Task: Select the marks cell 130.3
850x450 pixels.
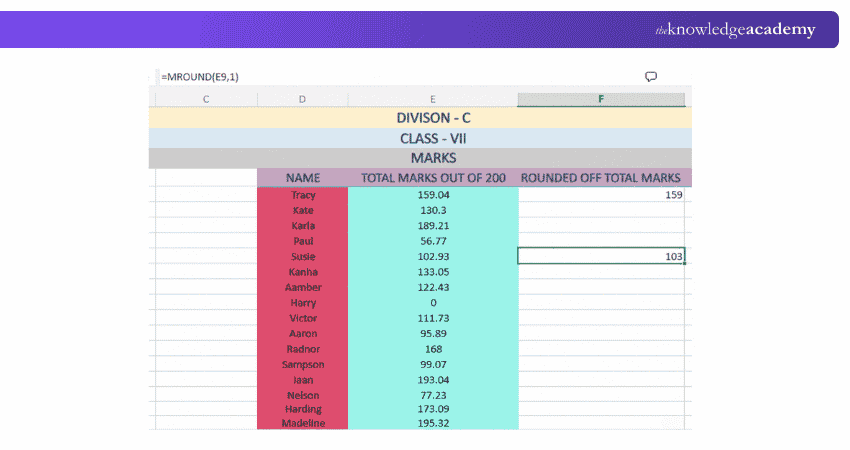Action: 433,210
